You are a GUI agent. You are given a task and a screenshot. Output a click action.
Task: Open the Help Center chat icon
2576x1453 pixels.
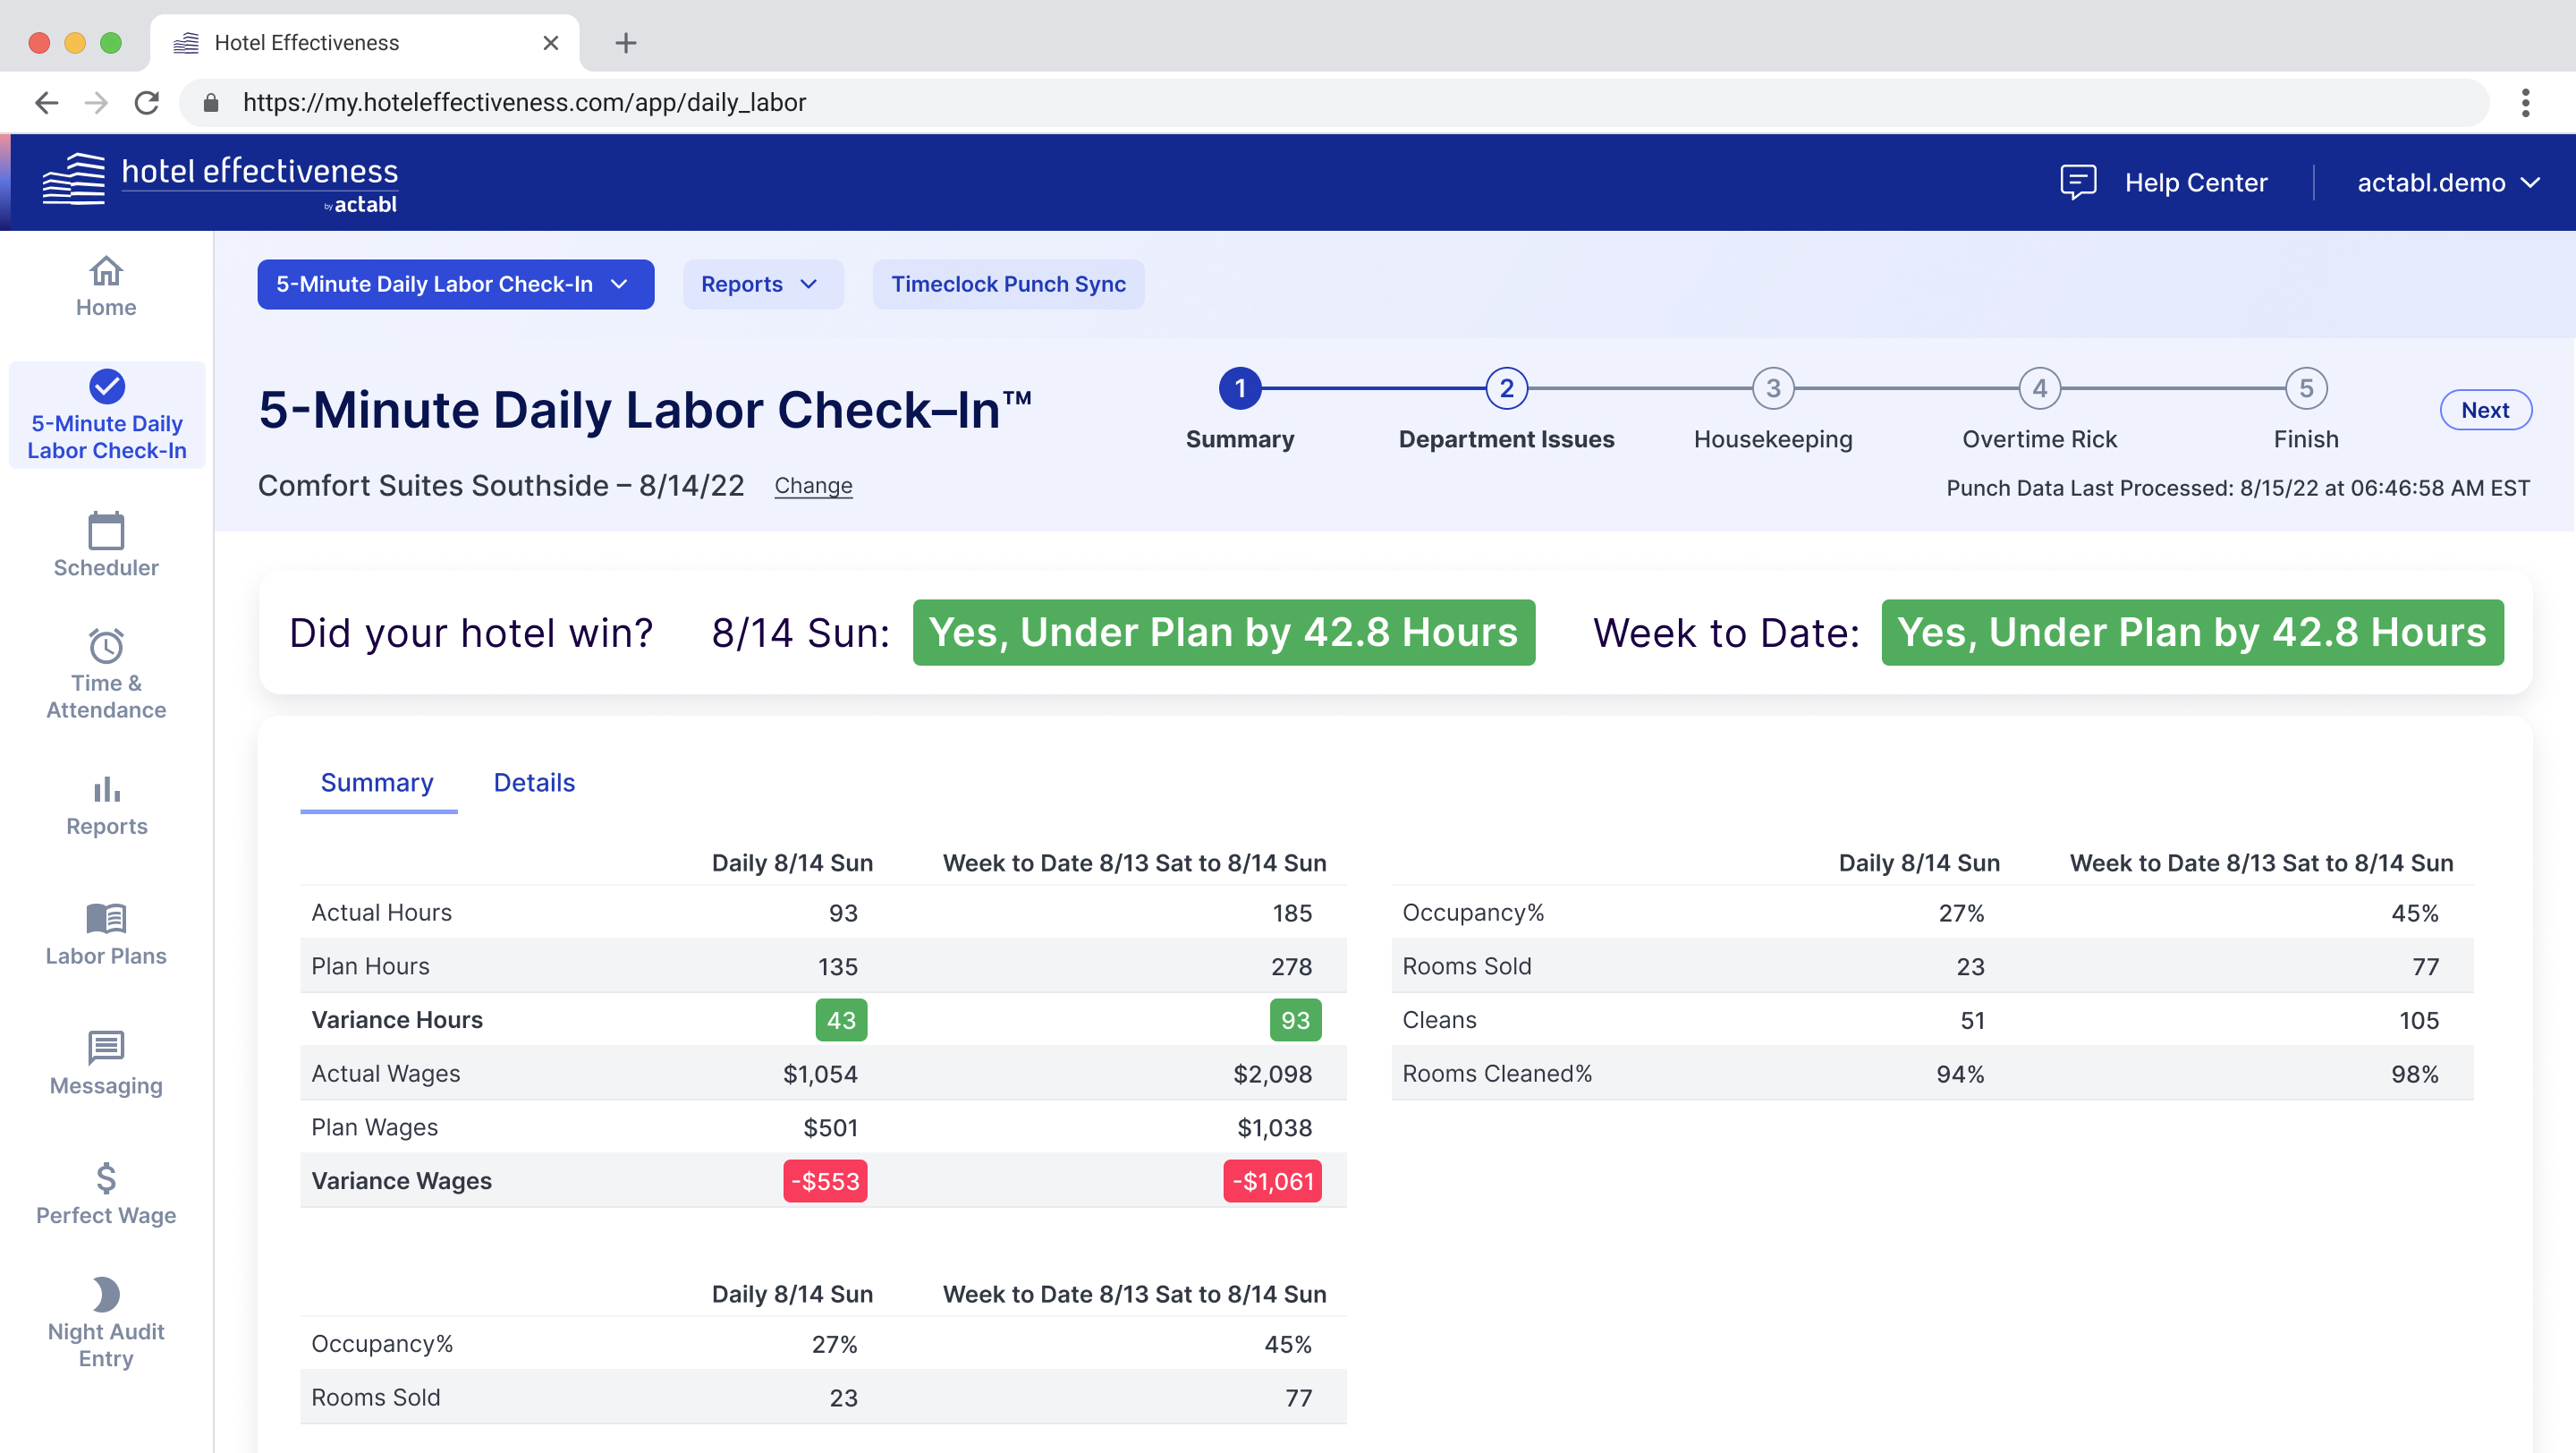point(2079,181)
